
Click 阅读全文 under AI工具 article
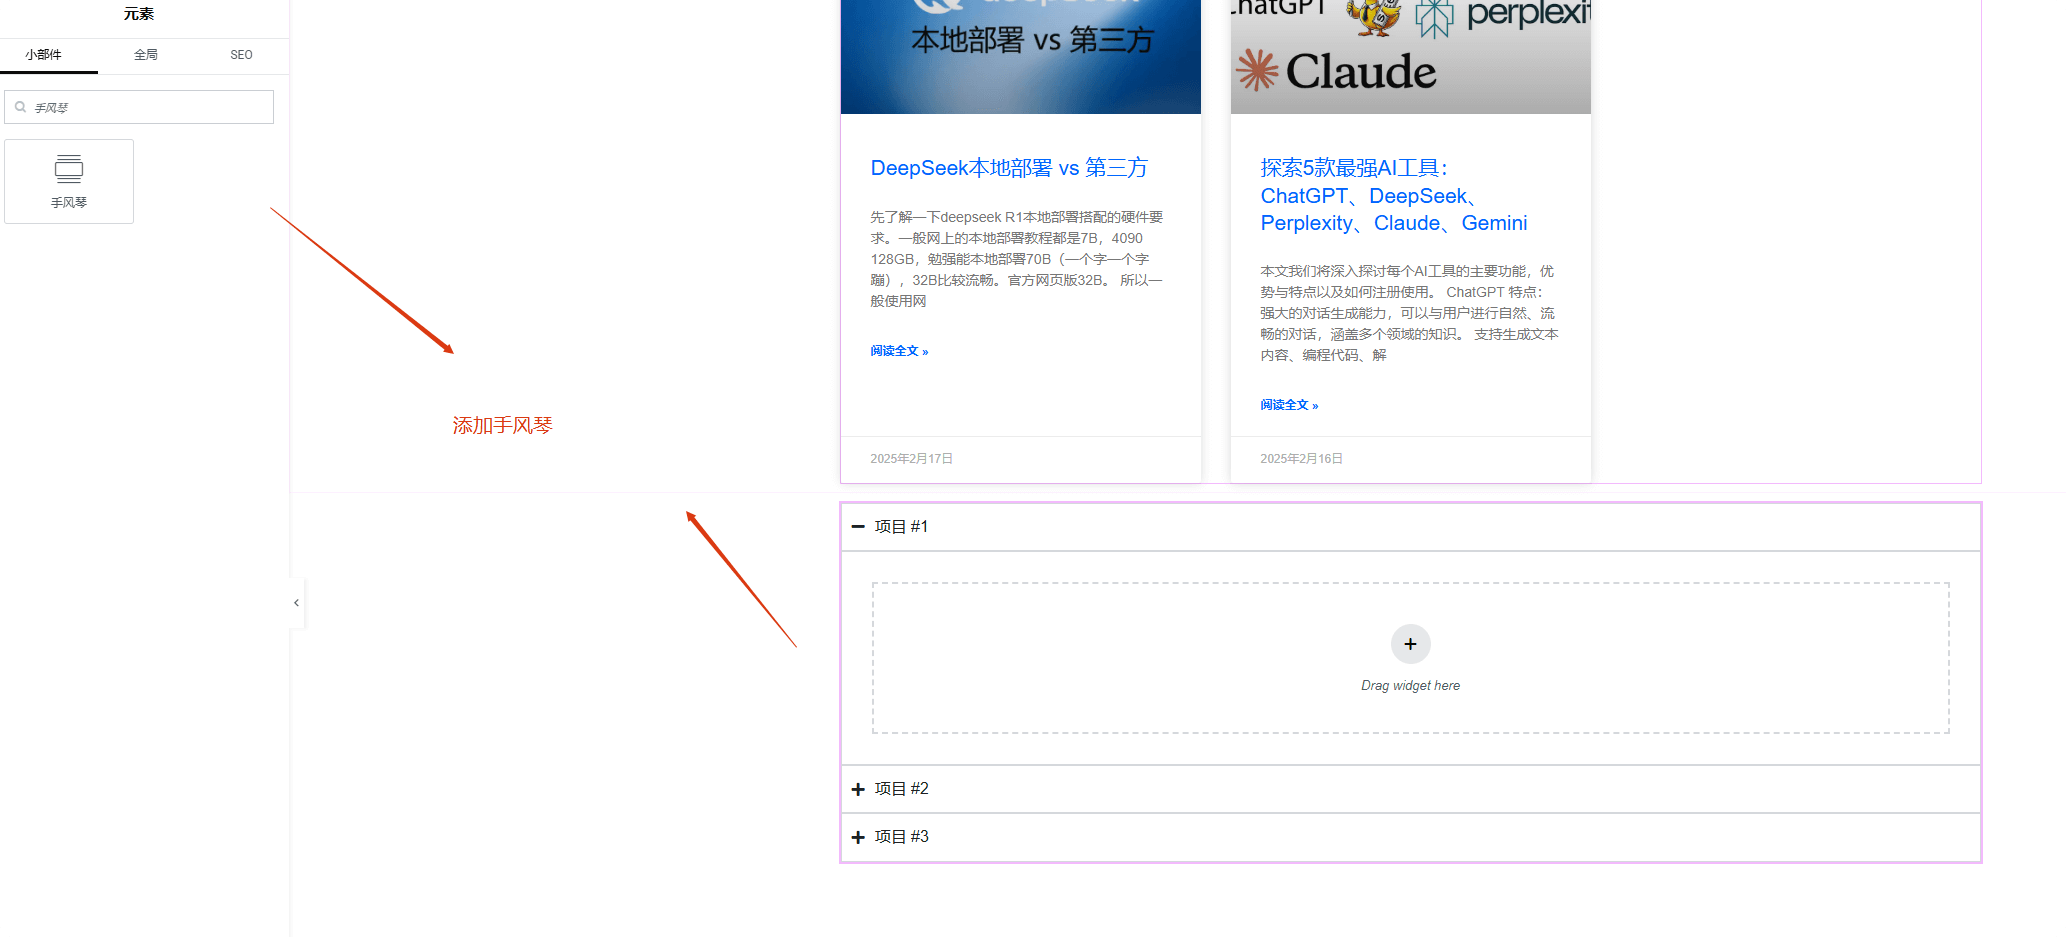point(1289,405)
